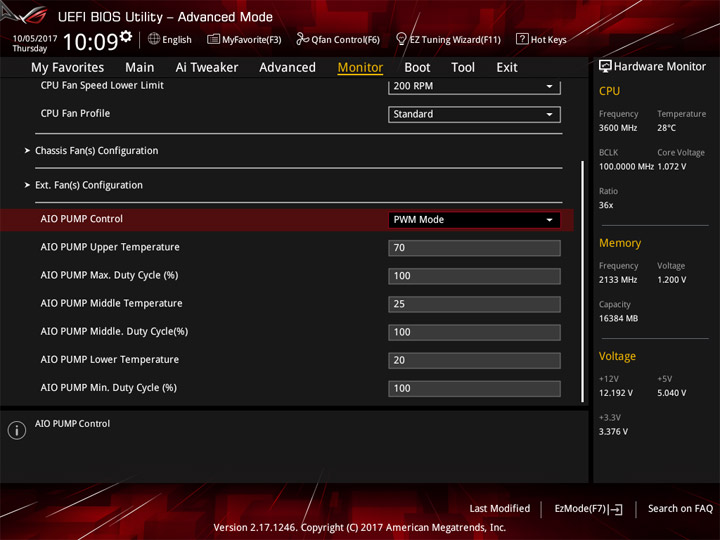Screen dimensions: 720x540
Task: Click the AIO PUMP Min. Duty Cycle field
Action: 474,388
